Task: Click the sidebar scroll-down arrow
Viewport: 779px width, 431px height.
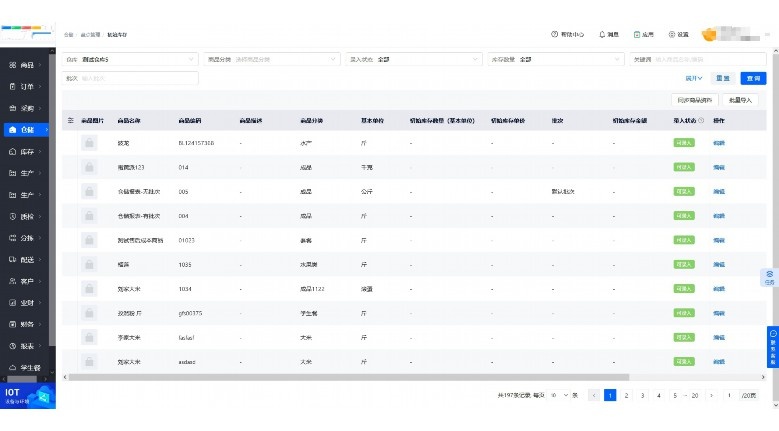Action: pos(52,372)
